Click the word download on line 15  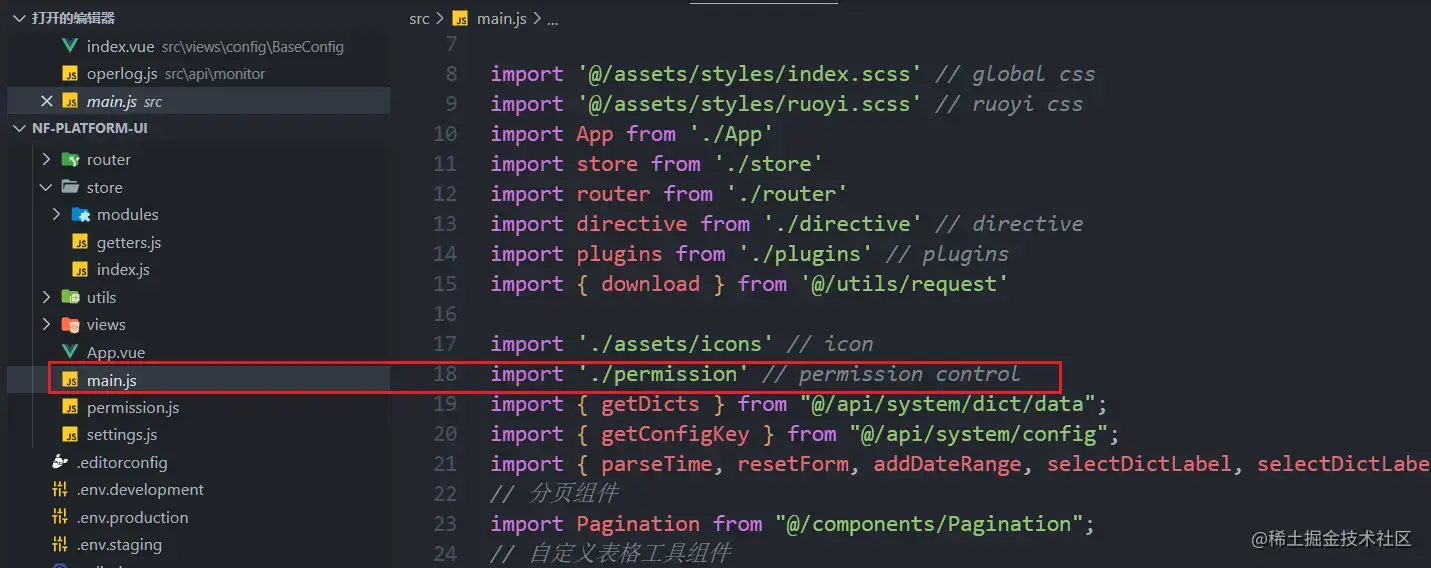coord(650,284)
